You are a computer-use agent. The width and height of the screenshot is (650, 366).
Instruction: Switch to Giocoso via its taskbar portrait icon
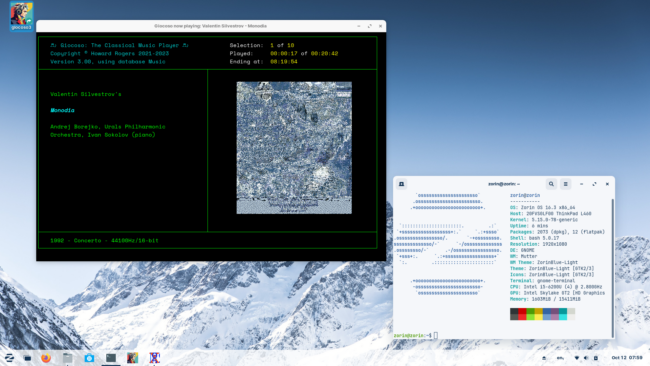coord(133,358)
